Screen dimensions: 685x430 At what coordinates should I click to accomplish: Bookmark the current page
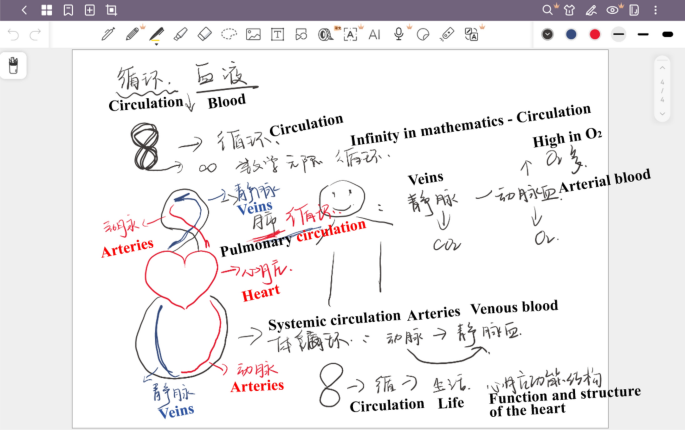point(68,10)
